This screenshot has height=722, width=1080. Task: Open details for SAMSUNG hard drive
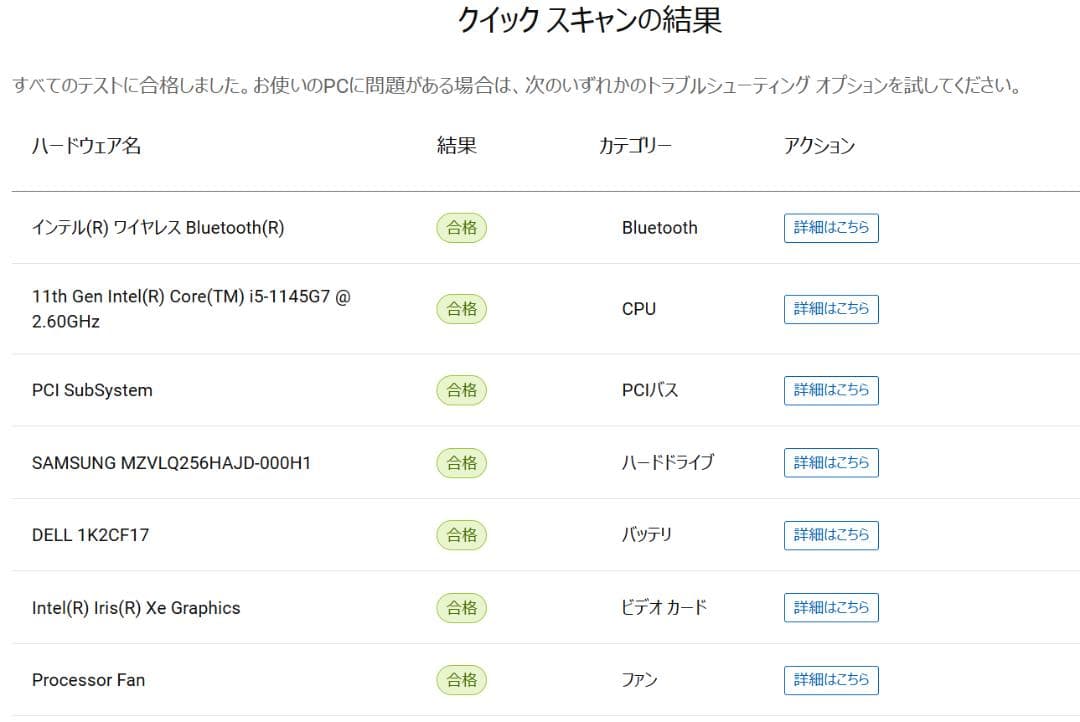[831, 463]
